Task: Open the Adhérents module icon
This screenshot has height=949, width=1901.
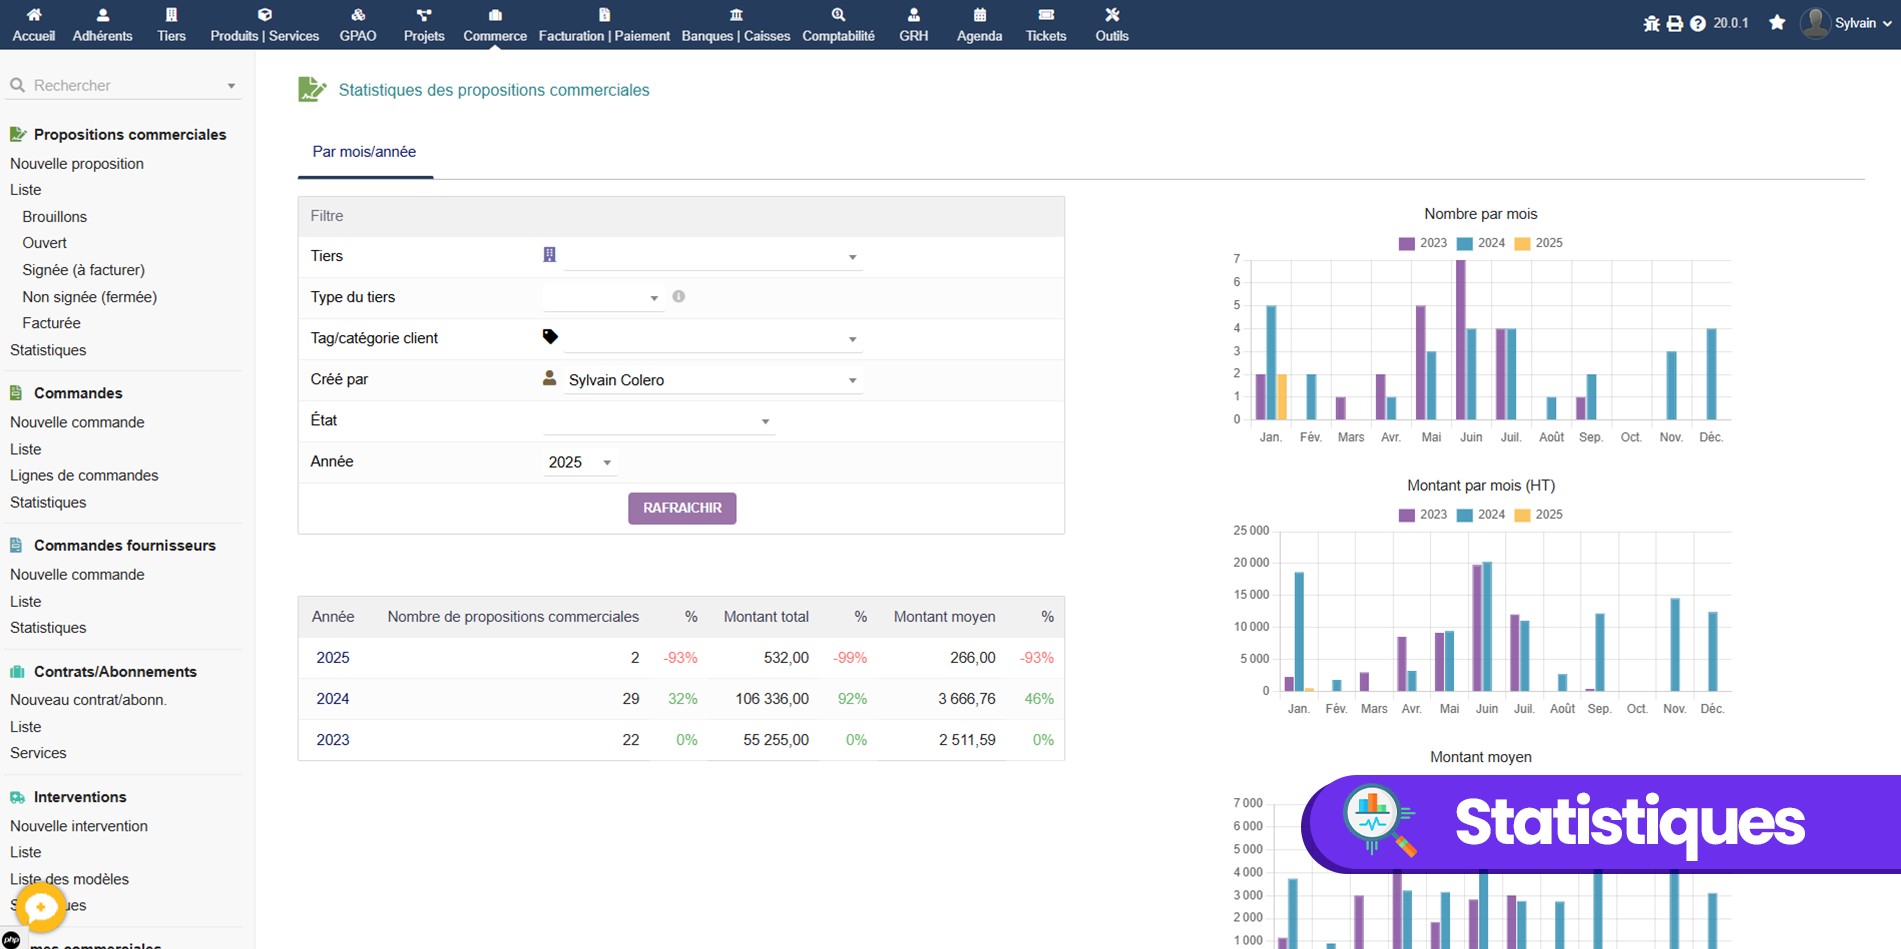Action: (102, 15)
